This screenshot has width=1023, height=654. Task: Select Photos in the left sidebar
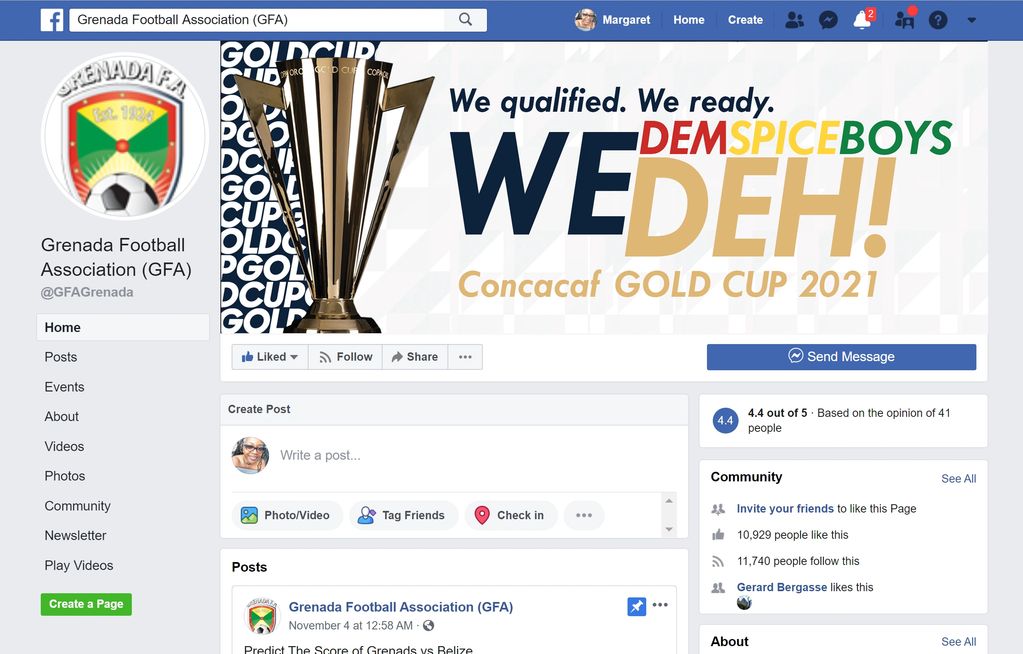pos(65,476)
